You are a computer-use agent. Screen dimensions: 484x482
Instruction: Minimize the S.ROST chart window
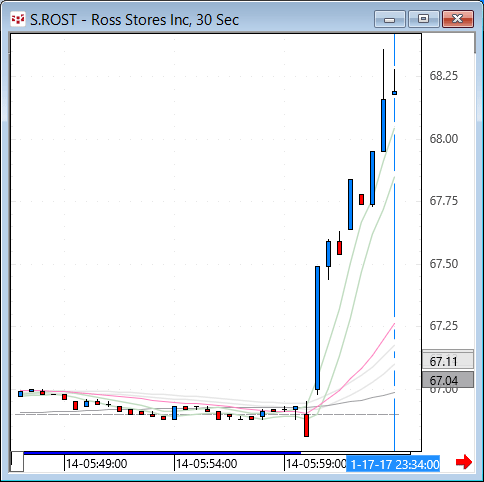[x=390, y=19]
